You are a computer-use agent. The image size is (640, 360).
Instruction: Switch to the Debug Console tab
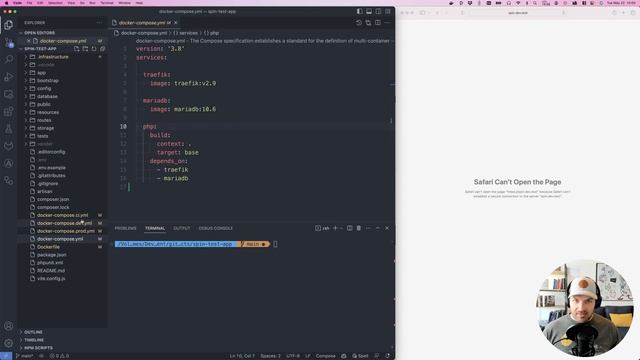[216, 228]
